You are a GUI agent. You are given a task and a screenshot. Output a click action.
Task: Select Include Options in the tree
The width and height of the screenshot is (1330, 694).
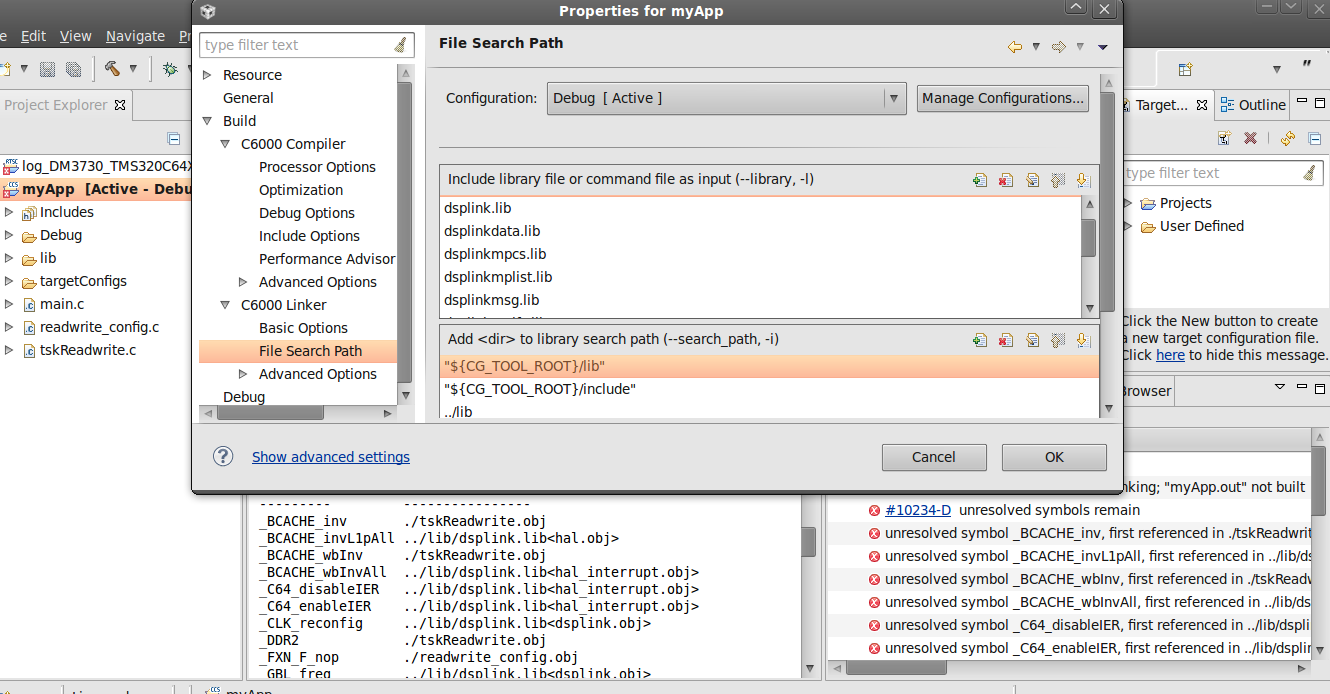pos(309,236)
